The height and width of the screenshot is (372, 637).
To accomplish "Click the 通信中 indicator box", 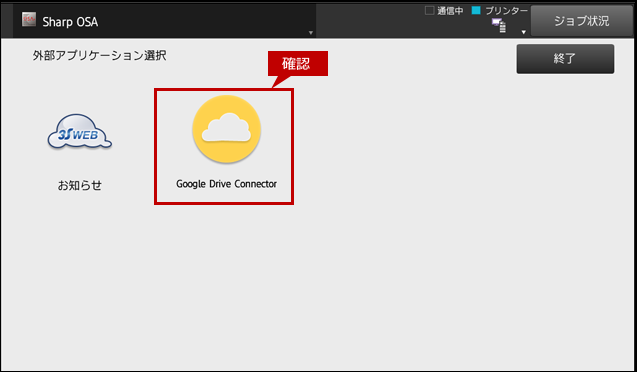I will coord(429,11).
